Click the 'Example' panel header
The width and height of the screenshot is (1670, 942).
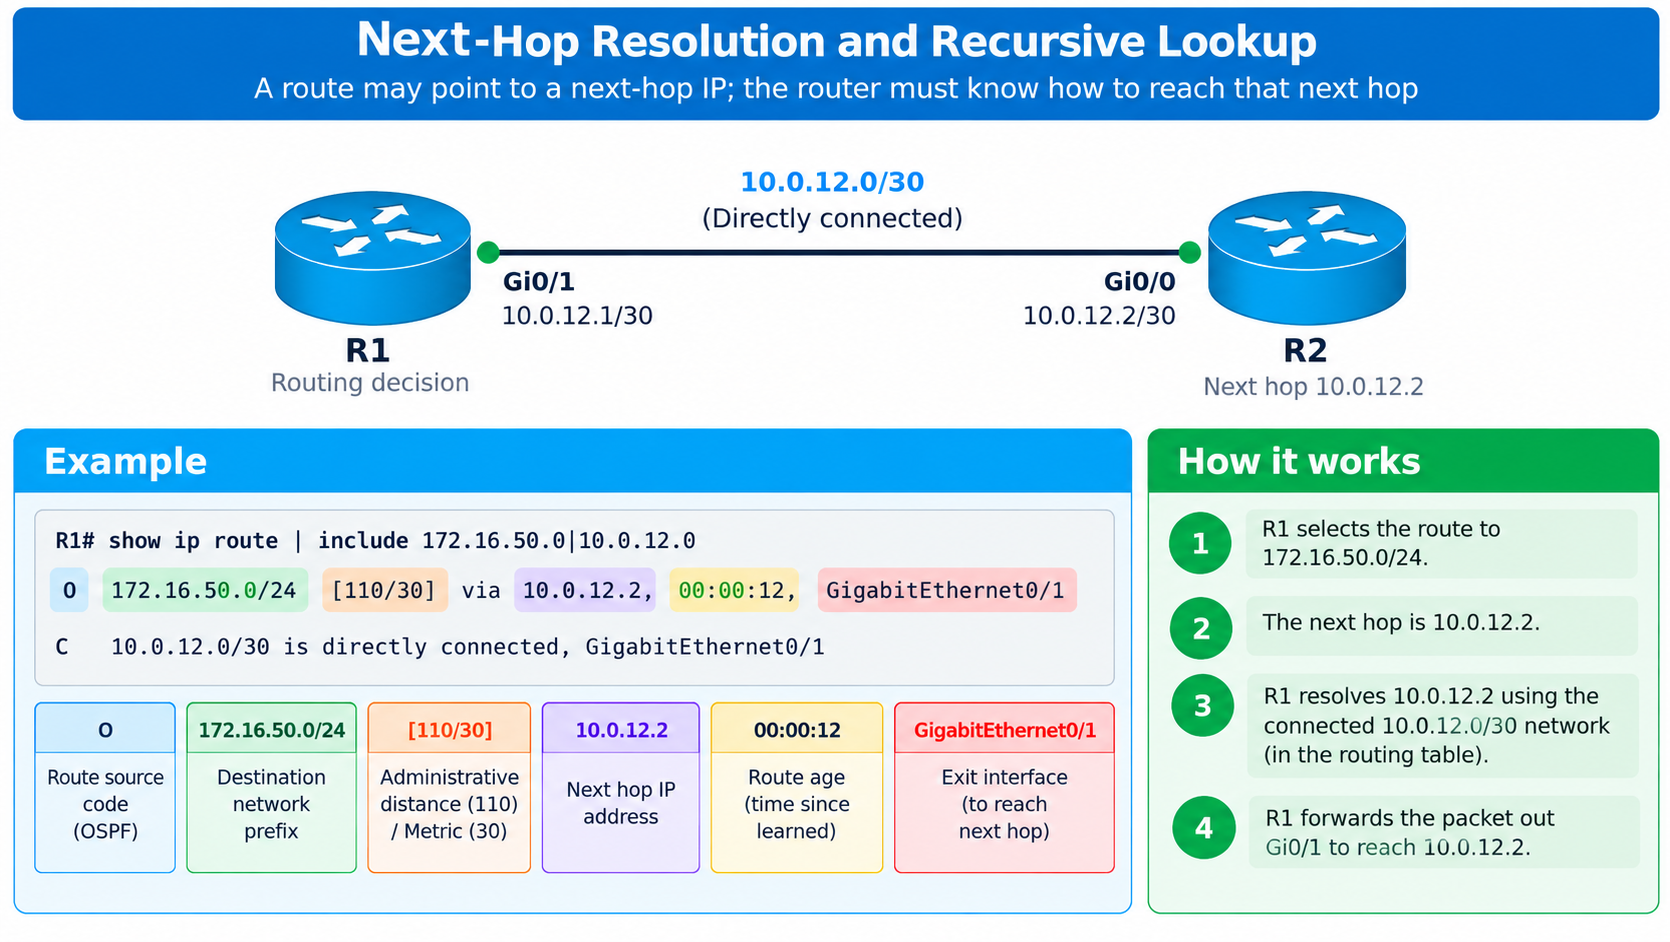(x=573, y=461)
